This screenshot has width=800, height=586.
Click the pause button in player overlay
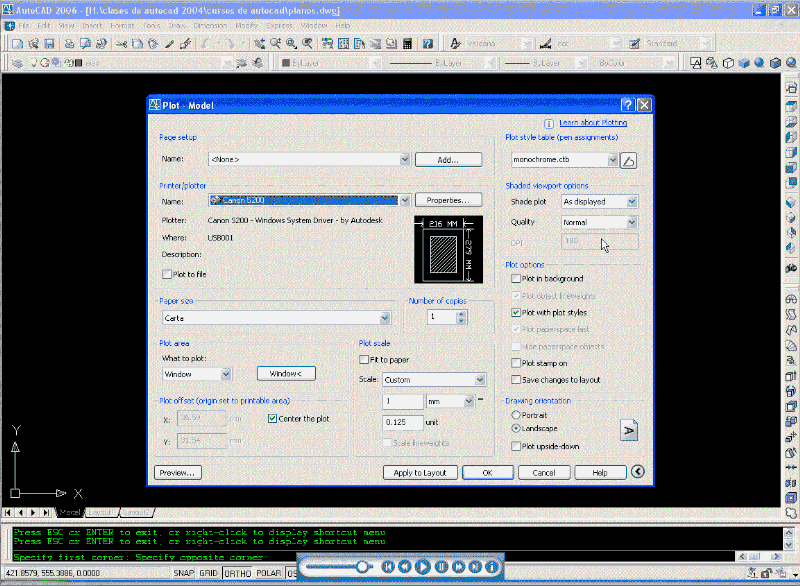pyautogui.click(x=441, y=567)
